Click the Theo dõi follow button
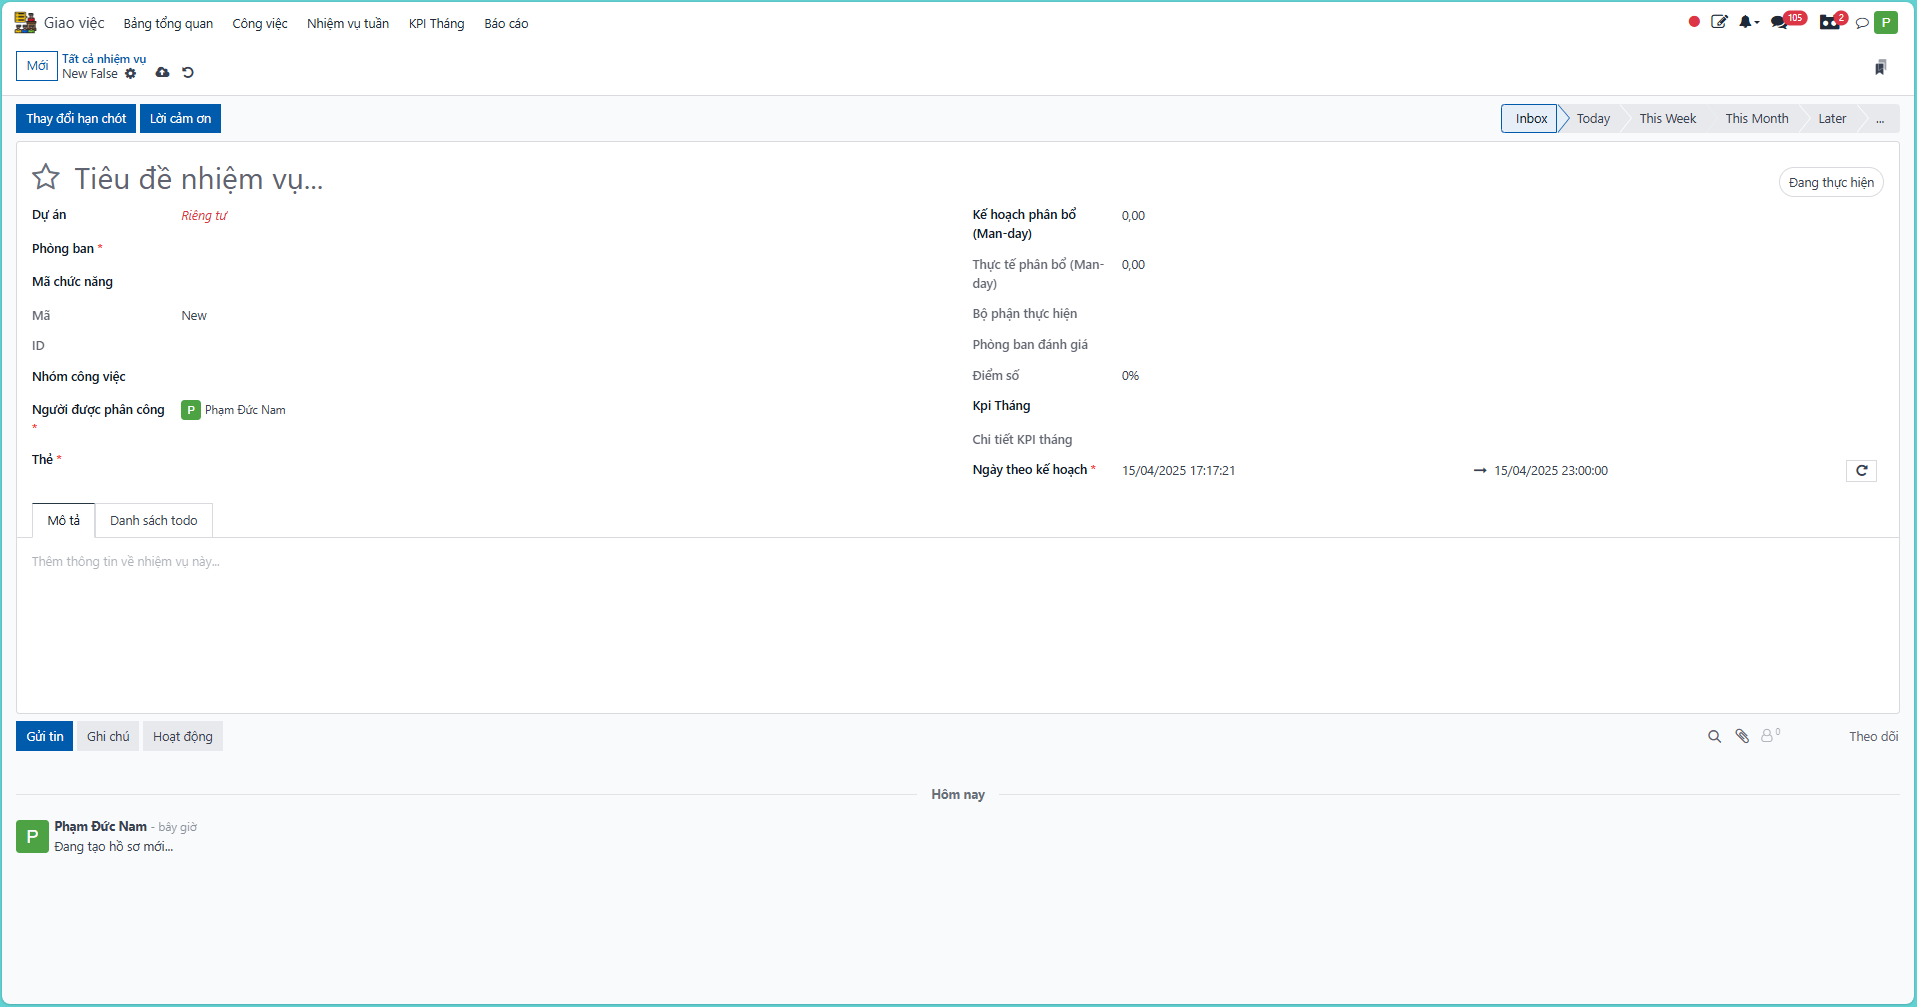 (x=1873, y=737)
